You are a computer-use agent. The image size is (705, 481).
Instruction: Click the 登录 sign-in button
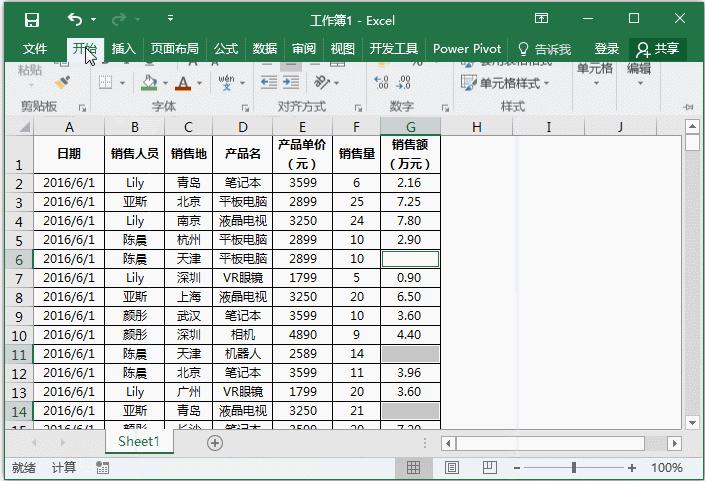click(607, 49)
